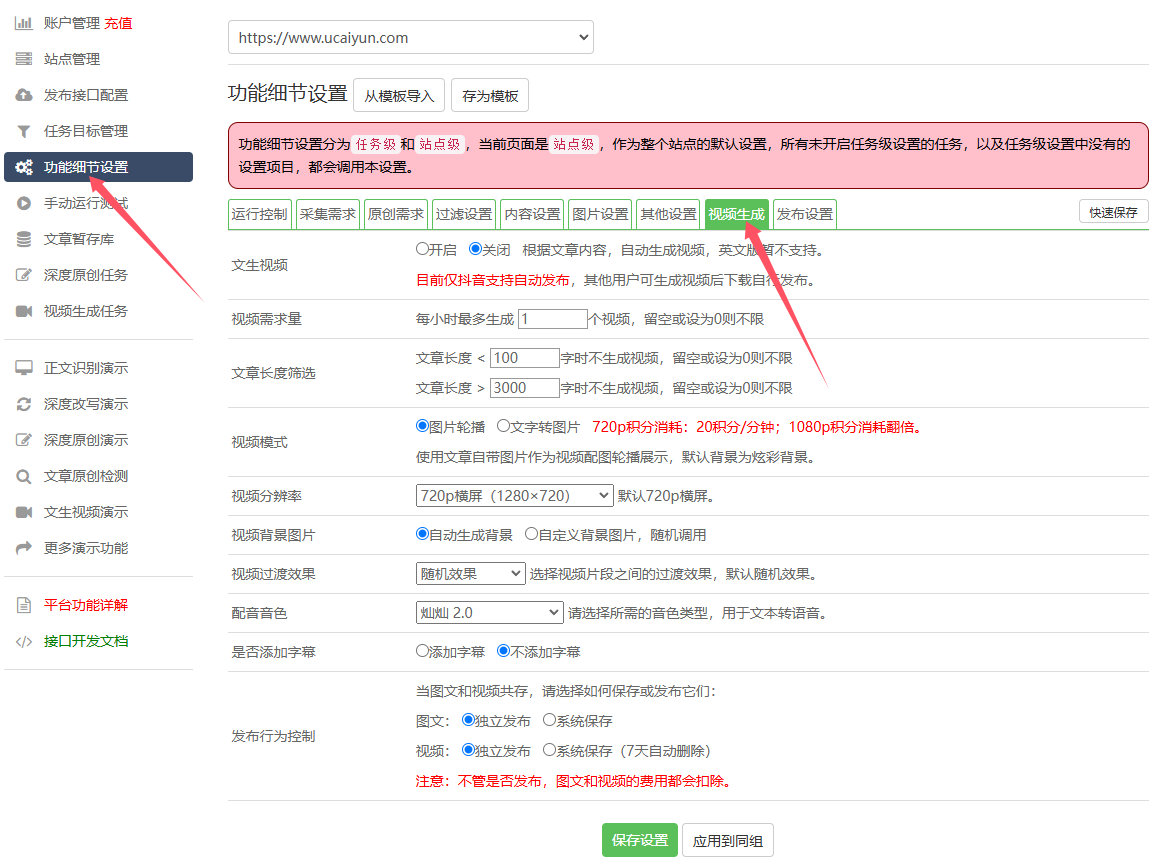Click the gears icon beside 功能细节设置
The image size is (1164, 866).
pos(24,167)
